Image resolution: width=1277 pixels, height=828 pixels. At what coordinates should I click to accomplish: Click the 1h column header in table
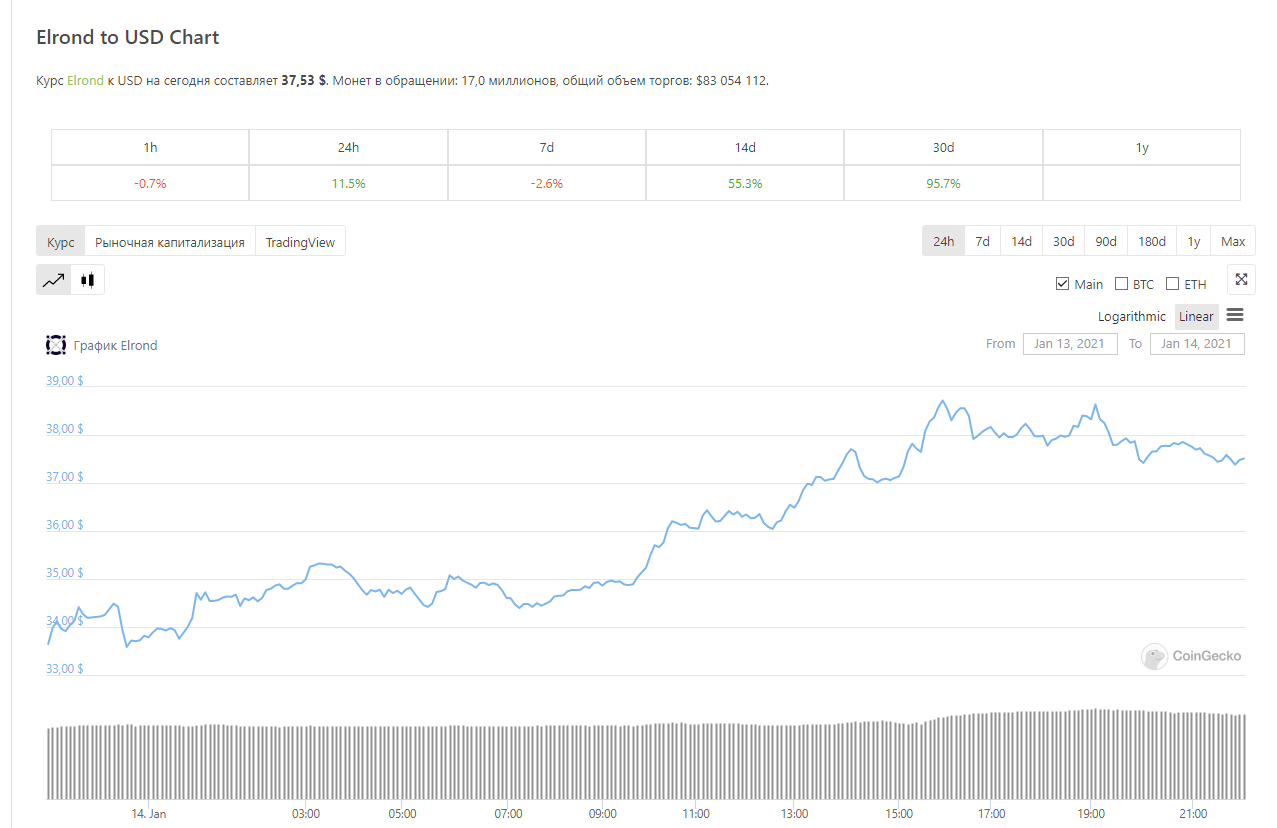pos(150,148)
